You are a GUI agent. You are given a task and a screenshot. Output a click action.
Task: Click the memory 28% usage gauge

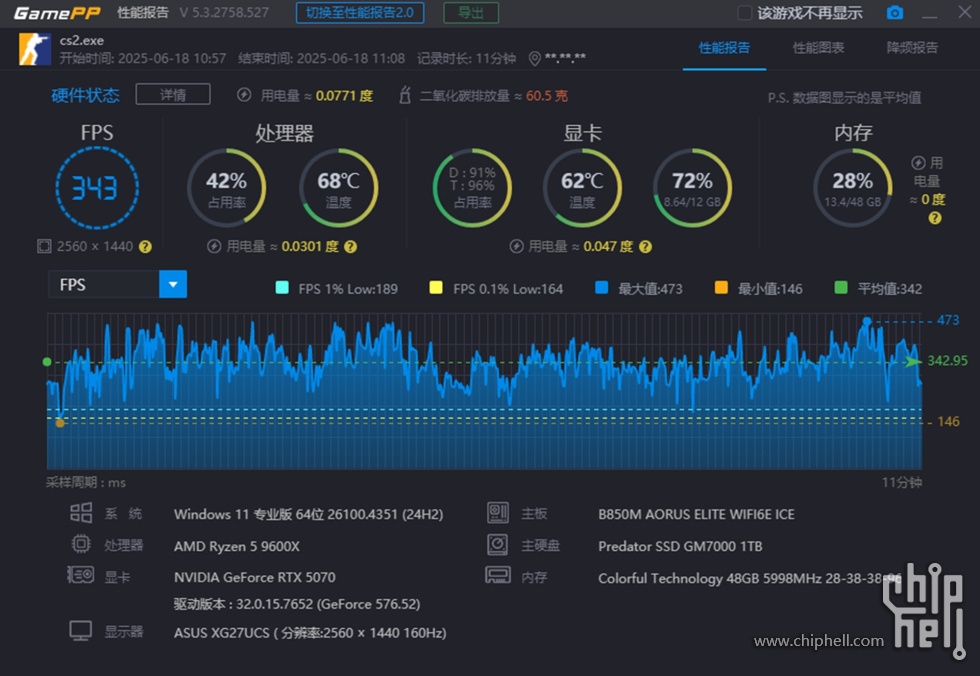tap(852, 188)
